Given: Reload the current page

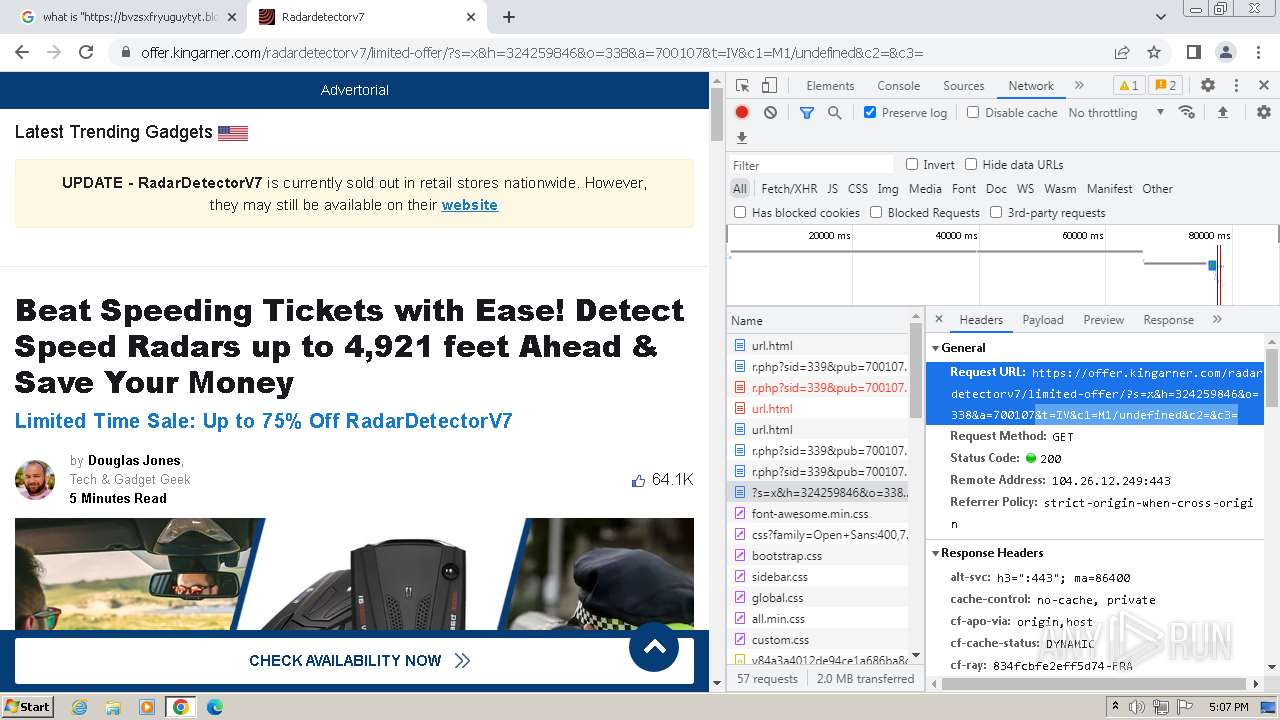Looking at the screenshot, I should click(86, 52).
